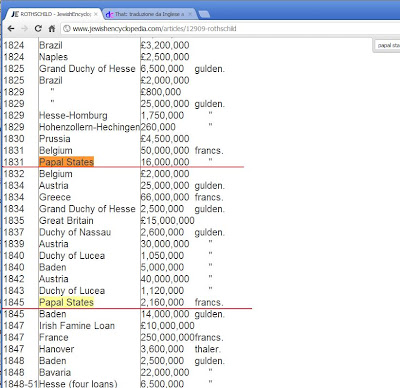Click 'Hanover' country cell
Viewport: 400px width, 388px height.
[57, 349]
